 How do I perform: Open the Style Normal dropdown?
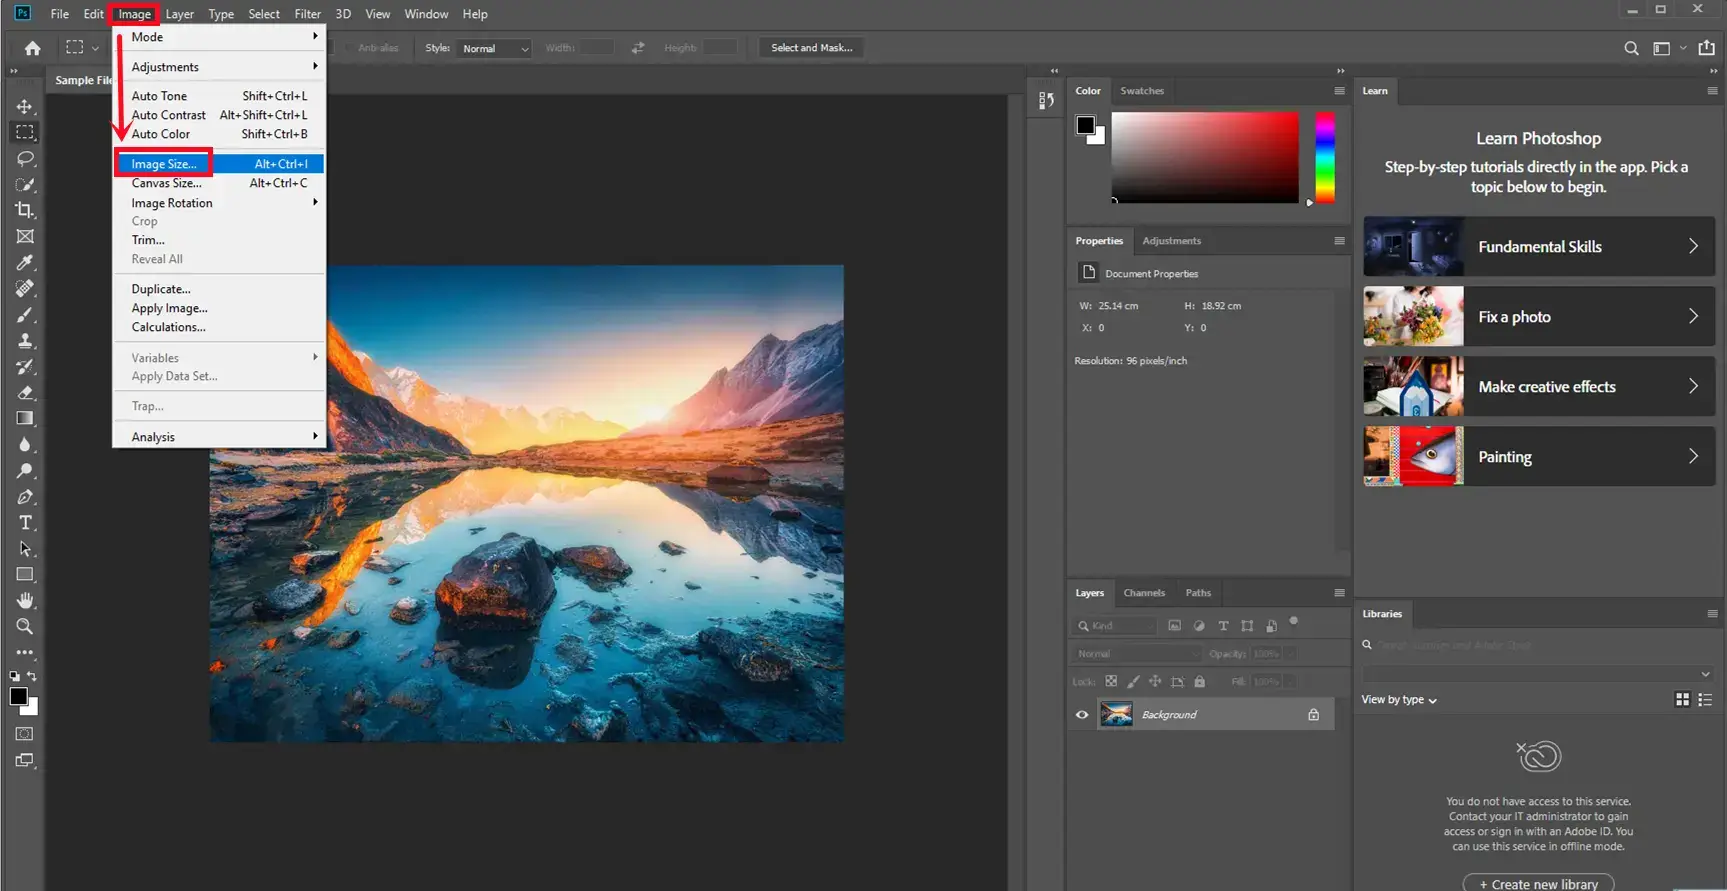pyautogui.click(x=494, y=48)
